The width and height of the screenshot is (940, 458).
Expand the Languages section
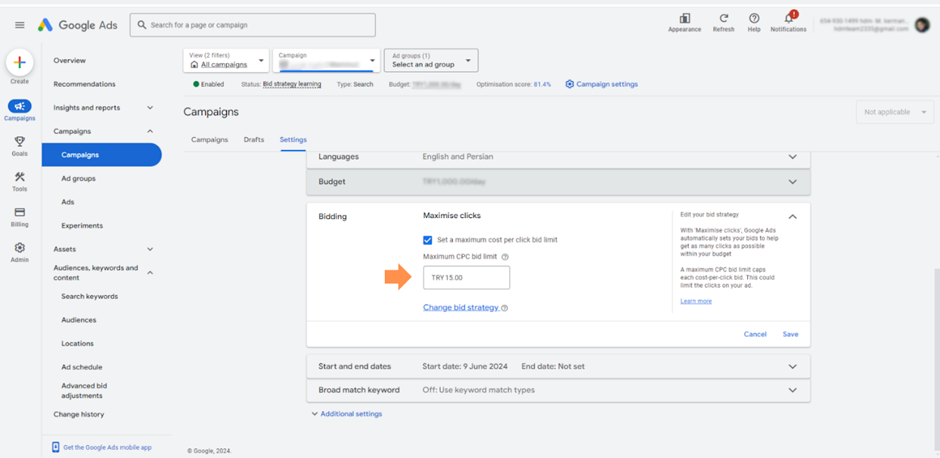coord(792,157)
